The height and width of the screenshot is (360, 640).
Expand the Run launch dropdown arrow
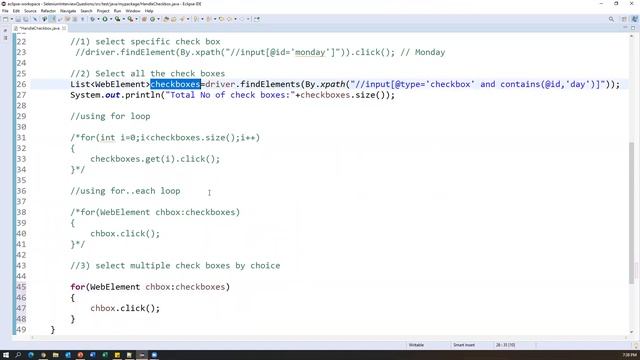[x=111, y=19]
